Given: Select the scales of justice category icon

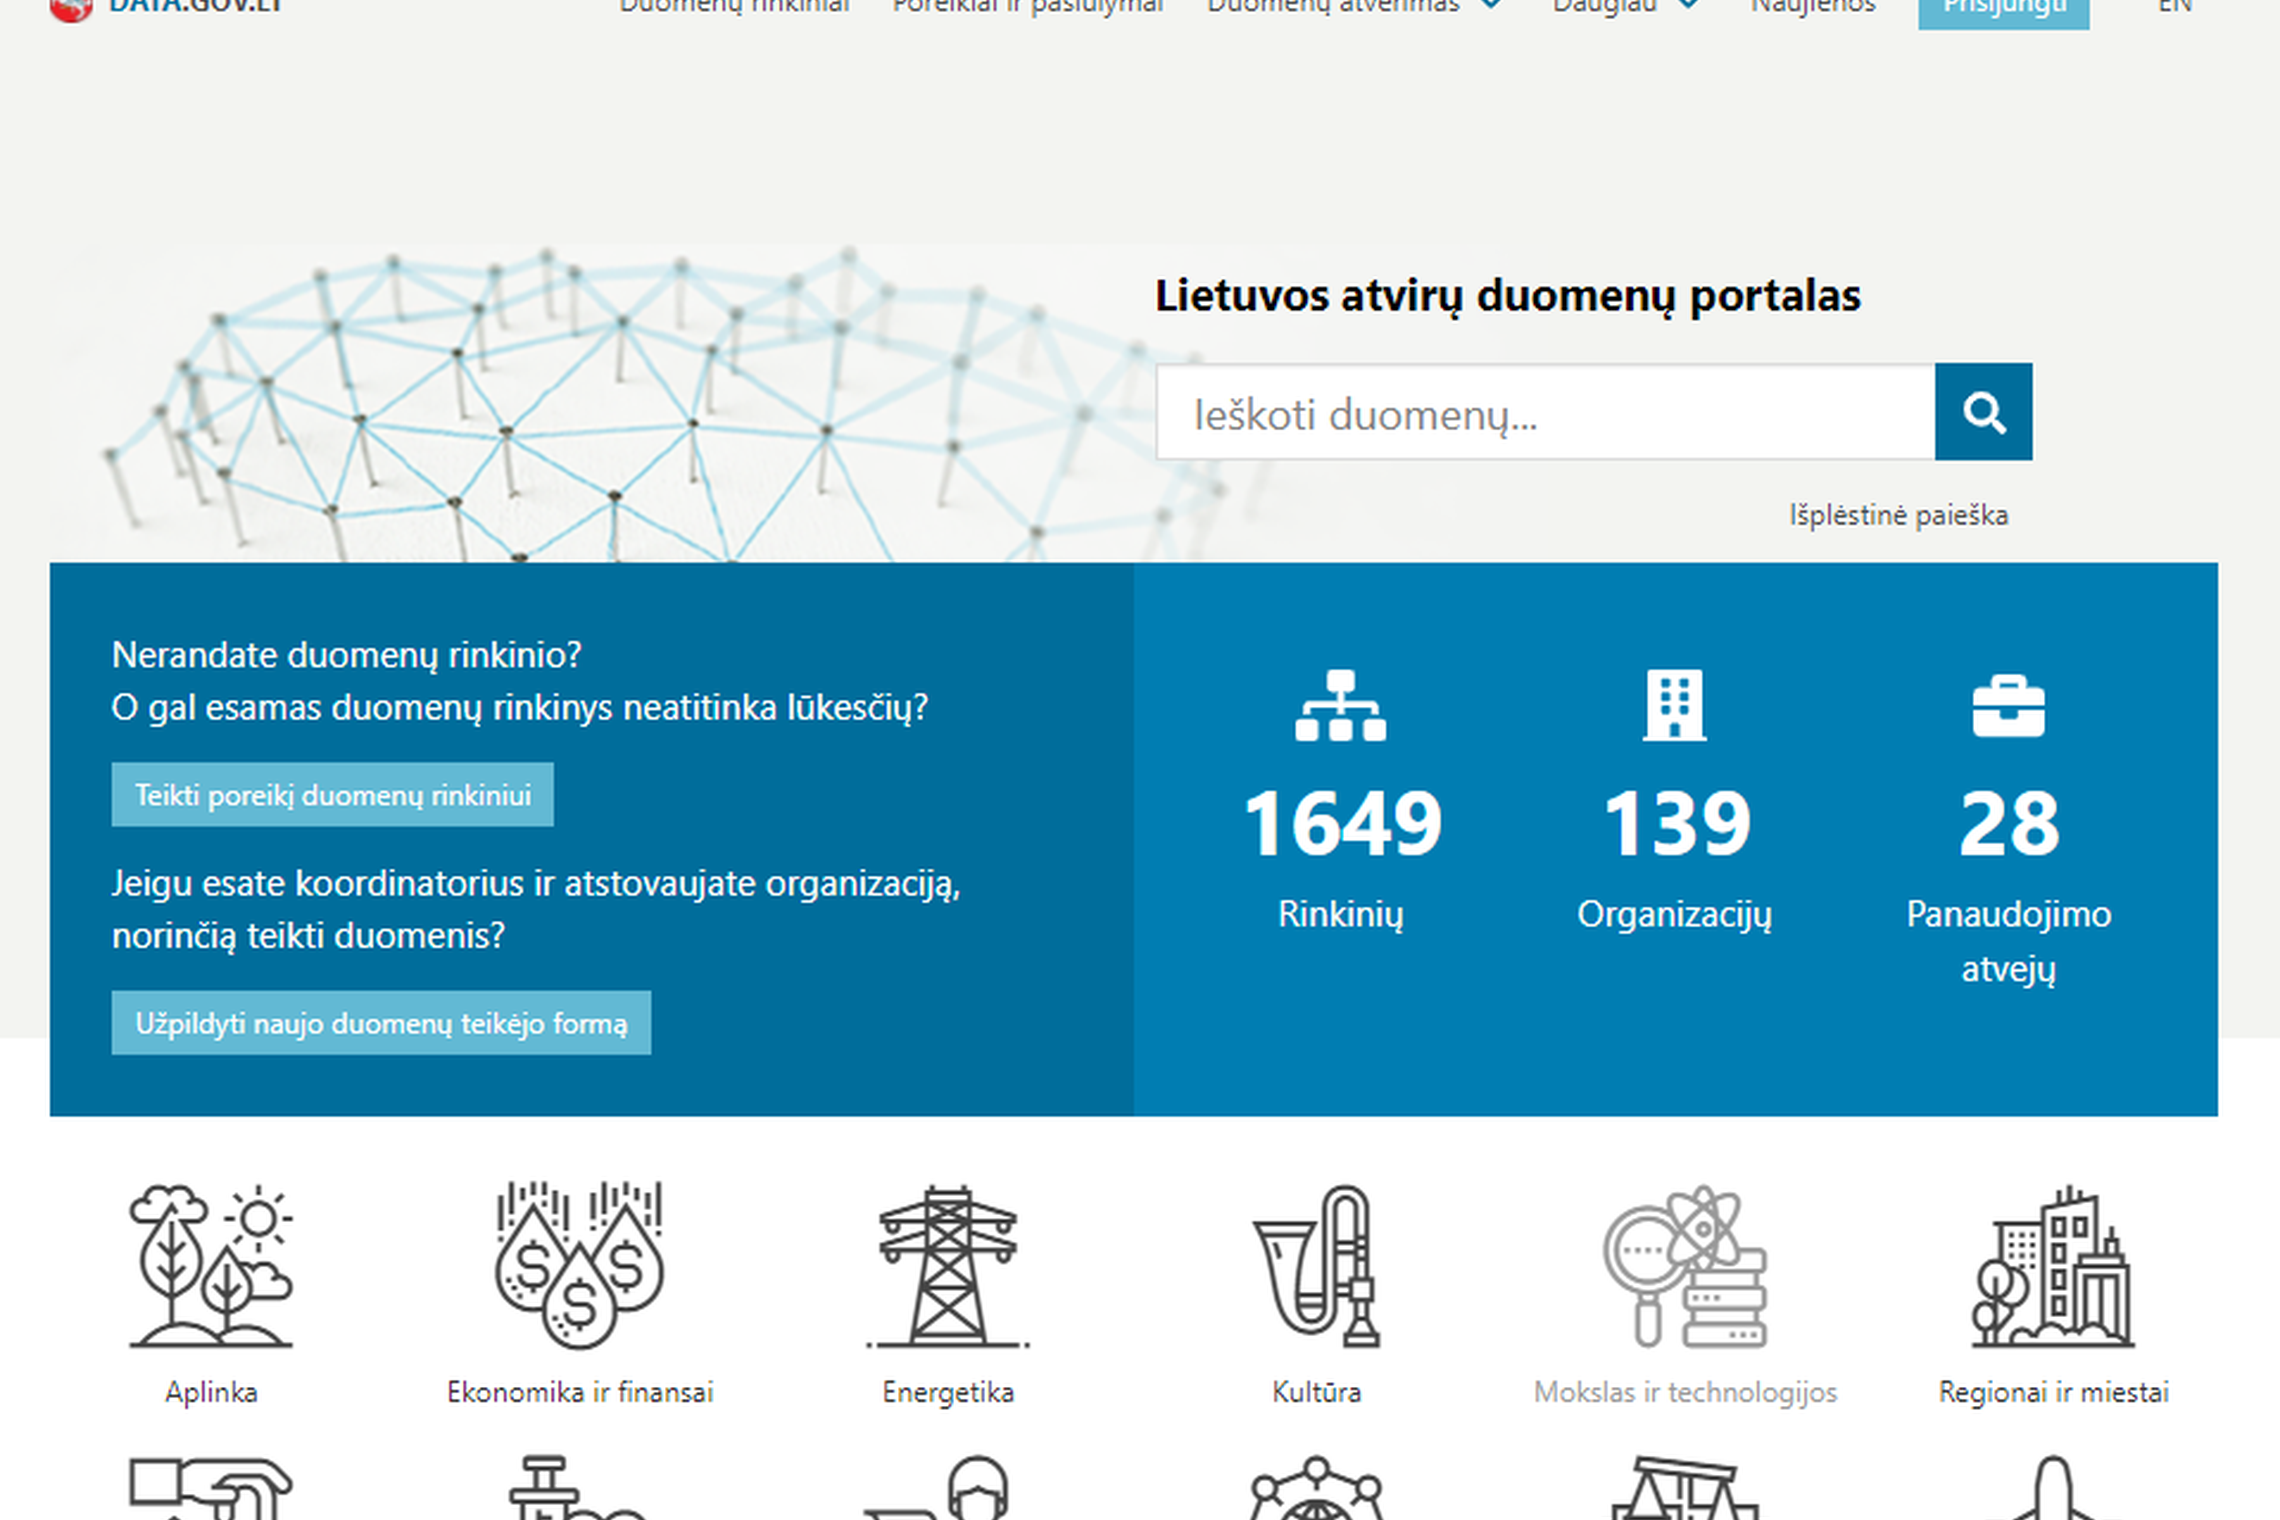Looking at the screenshot, I should pyautogui.click(x=1685, y=1488).
